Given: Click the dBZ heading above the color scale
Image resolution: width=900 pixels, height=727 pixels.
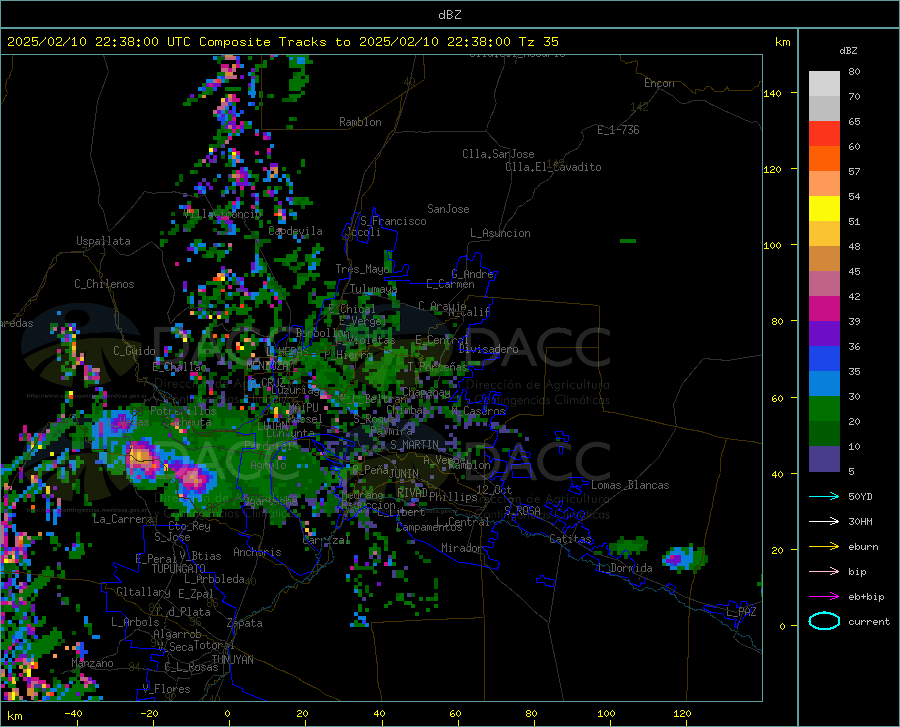Looking at the screenshot, I should point(848,50).
